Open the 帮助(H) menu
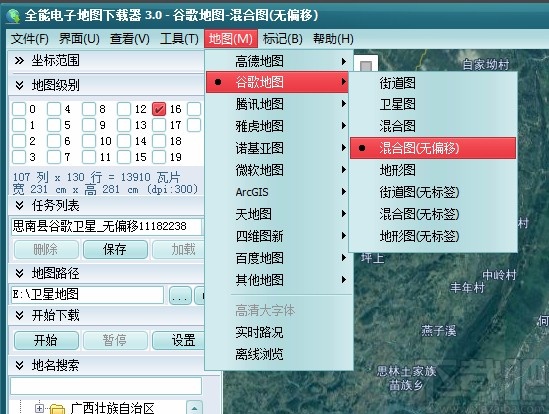 (333, 39)
